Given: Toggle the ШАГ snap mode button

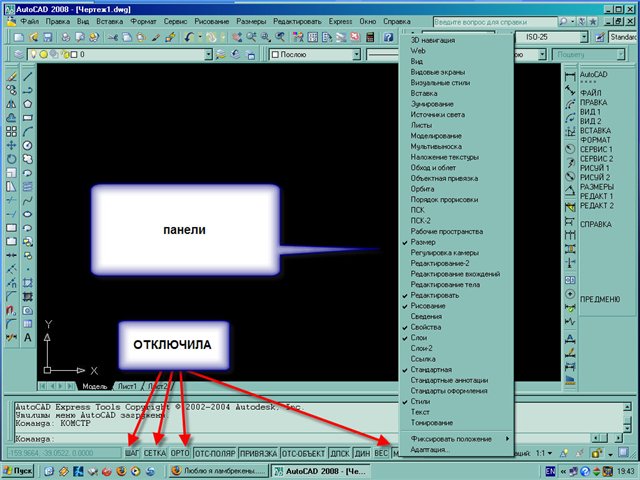Looking at the screenshot, I should pyautogui.click(x=132, y=453).
